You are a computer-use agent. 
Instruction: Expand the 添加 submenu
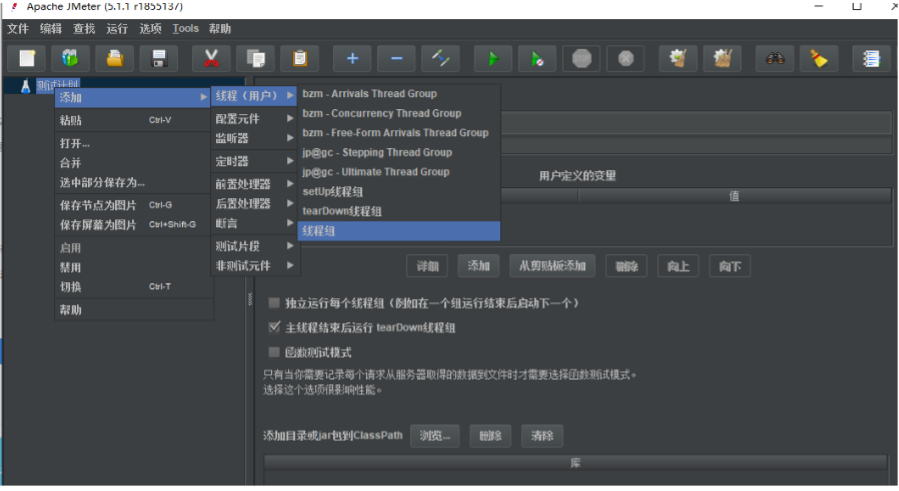click(x=133, y=98)
